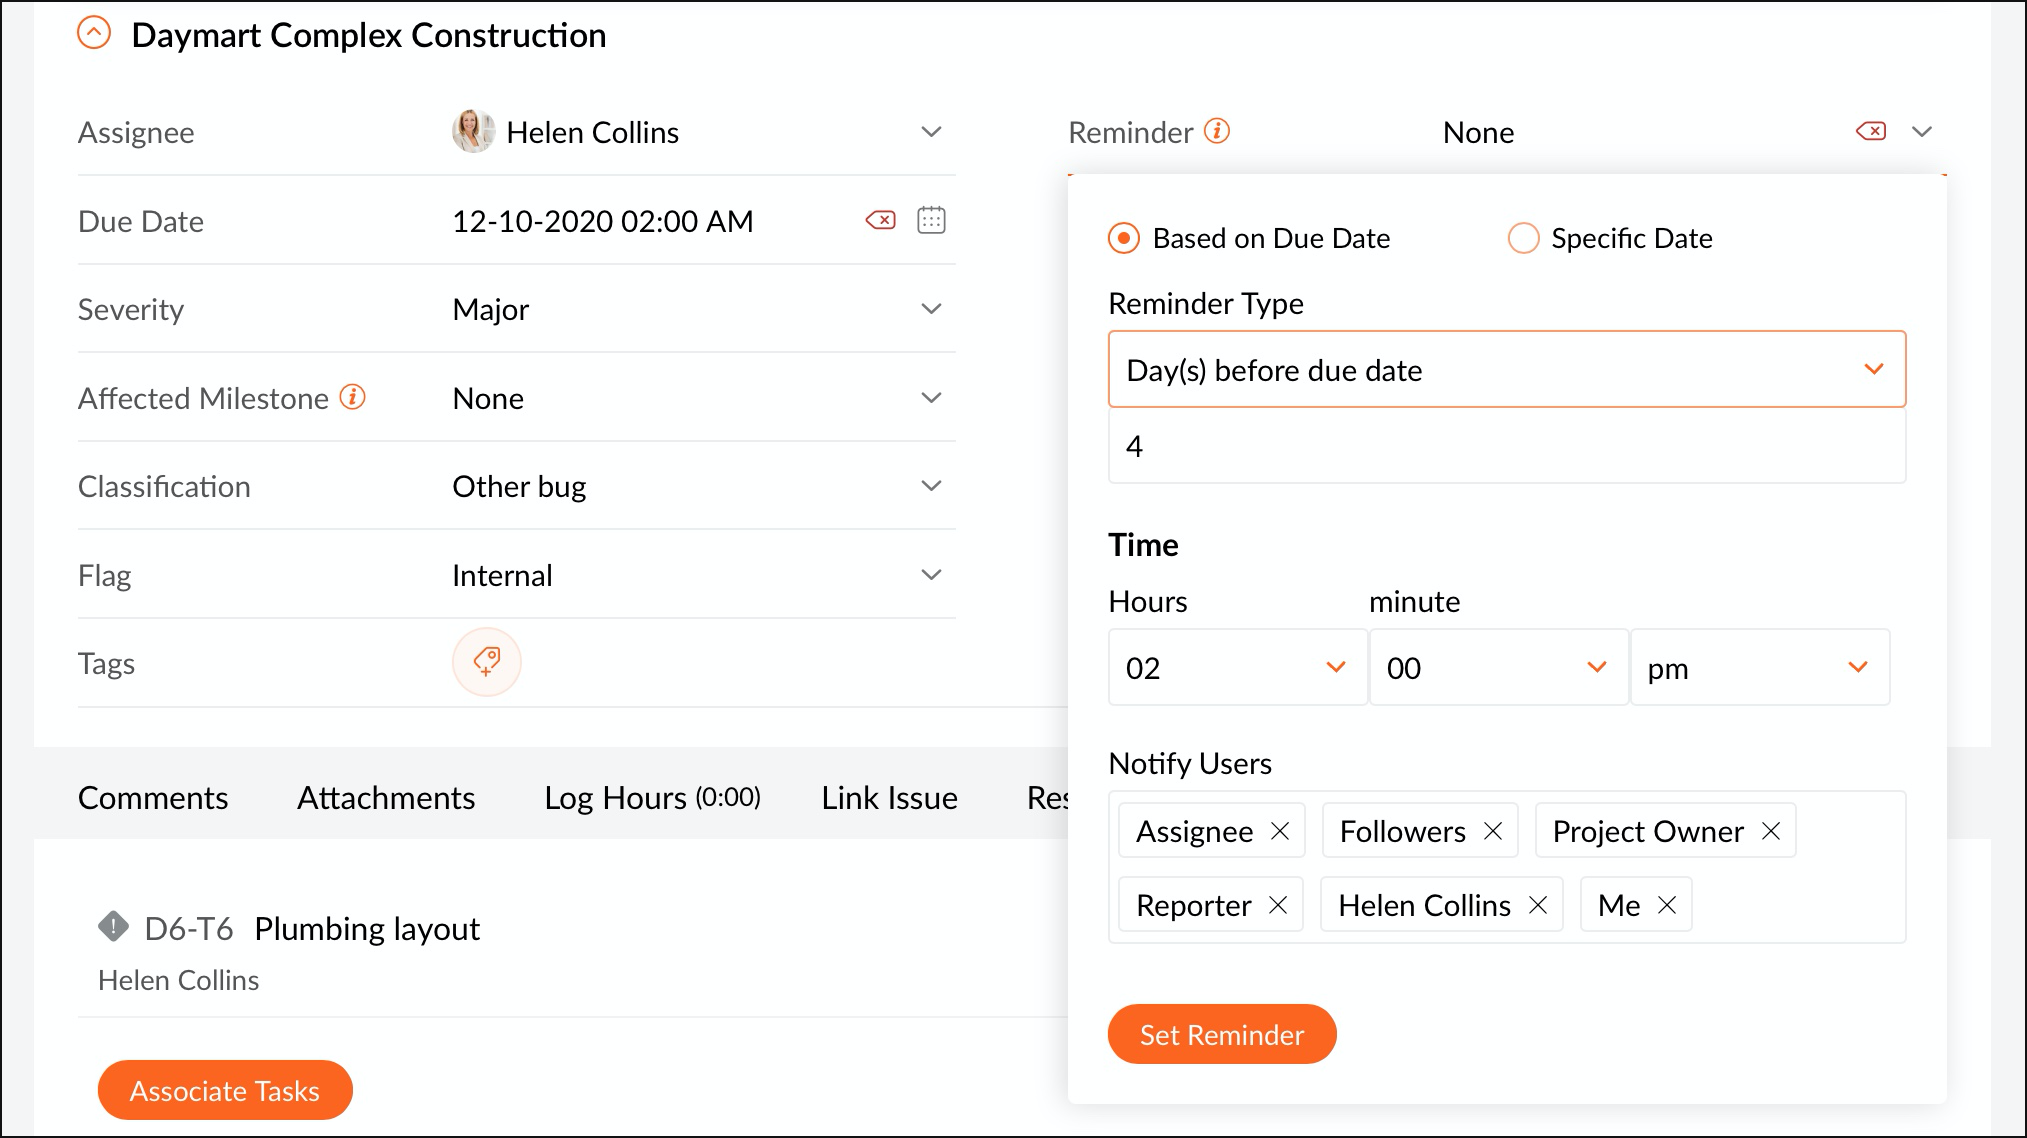Click the Affected Milestone info icon
2027x1138 pixels.
pyautogui.click(x=353, y=397)
